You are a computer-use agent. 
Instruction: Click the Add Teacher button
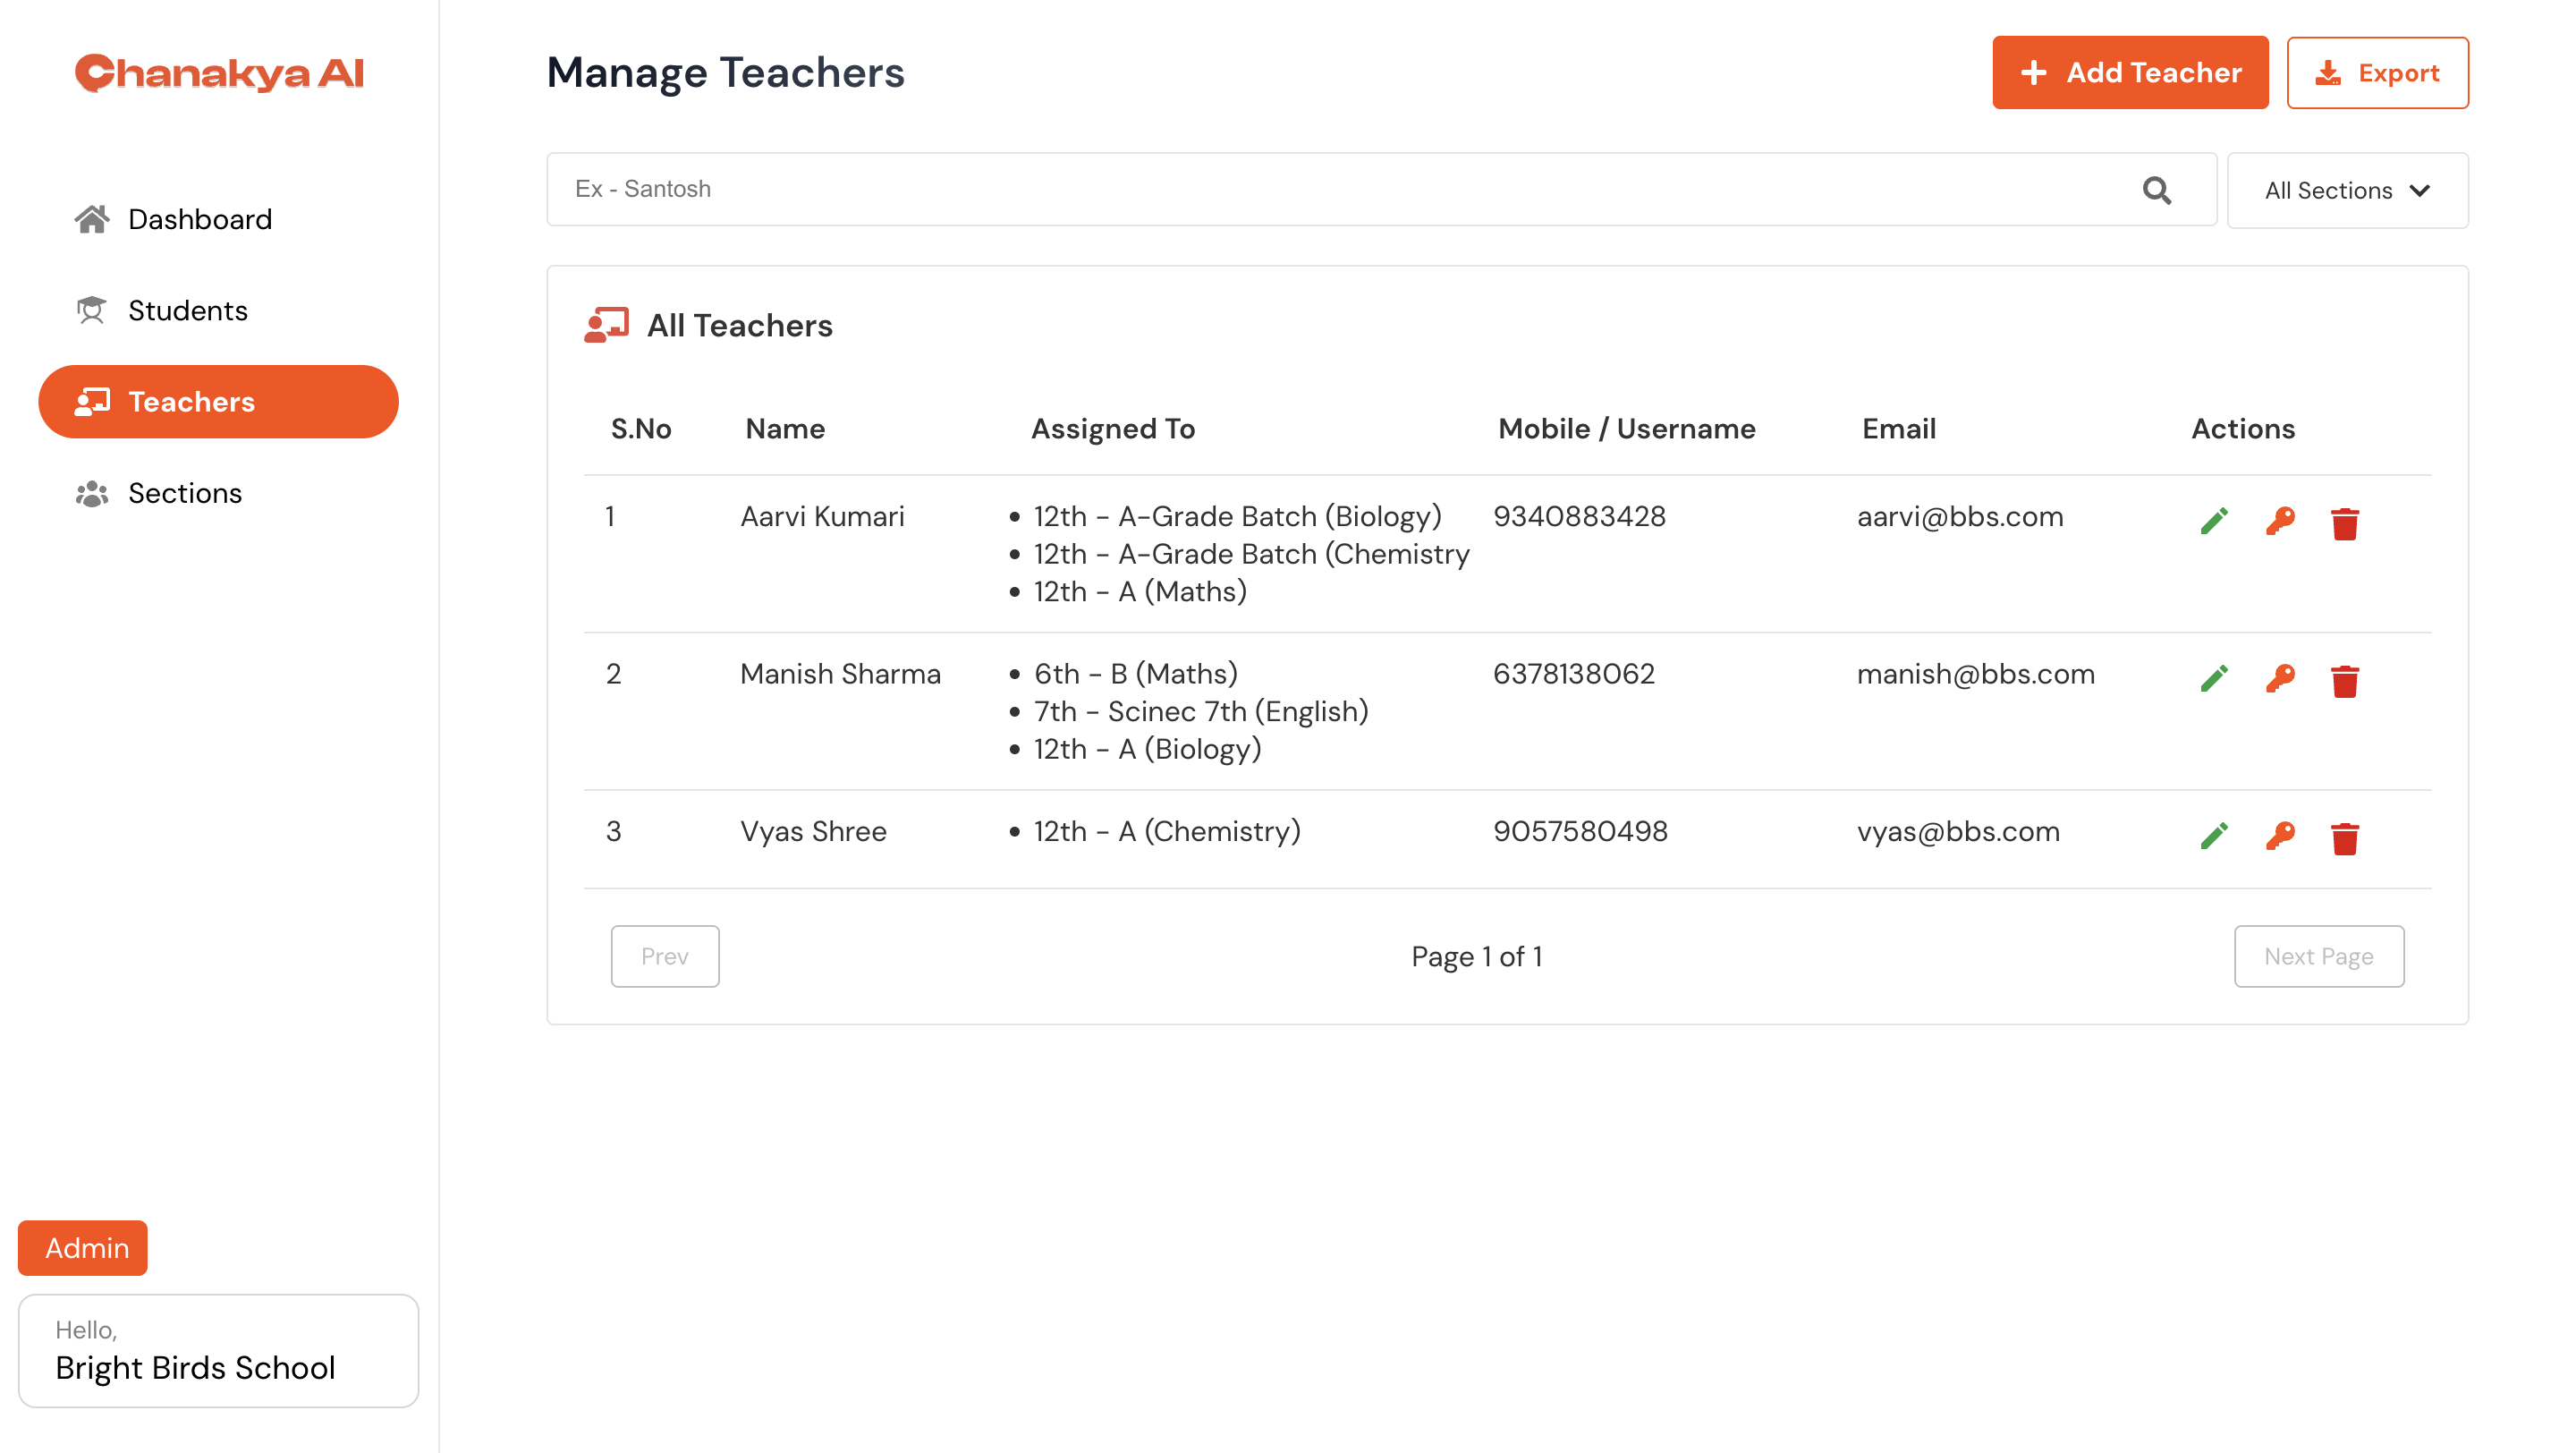tap(2130, 73)
